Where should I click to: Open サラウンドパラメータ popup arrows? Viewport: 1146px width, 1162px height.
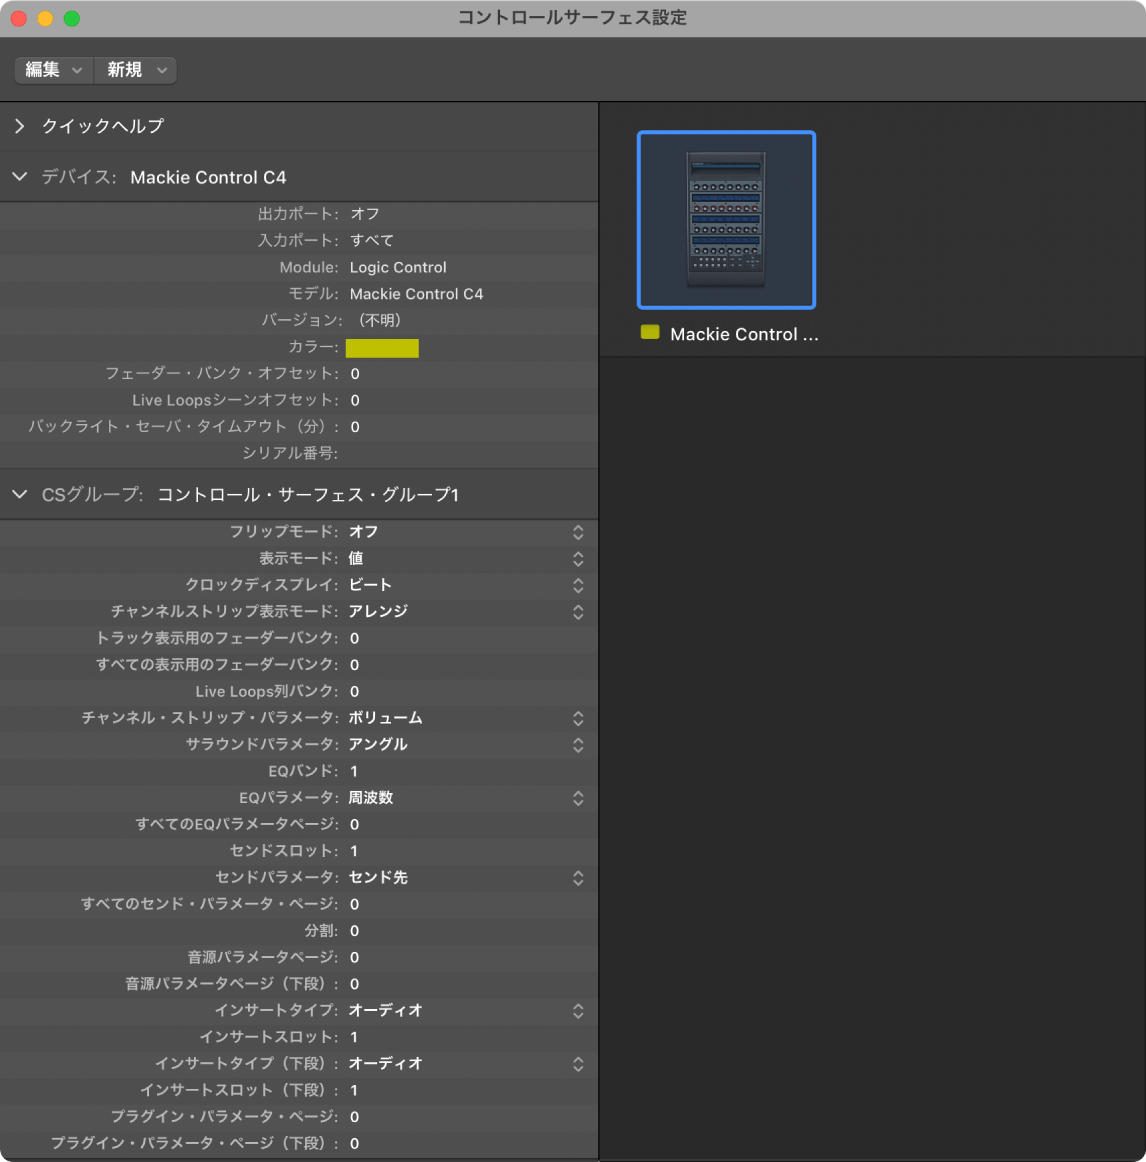[x=578, y=745]
